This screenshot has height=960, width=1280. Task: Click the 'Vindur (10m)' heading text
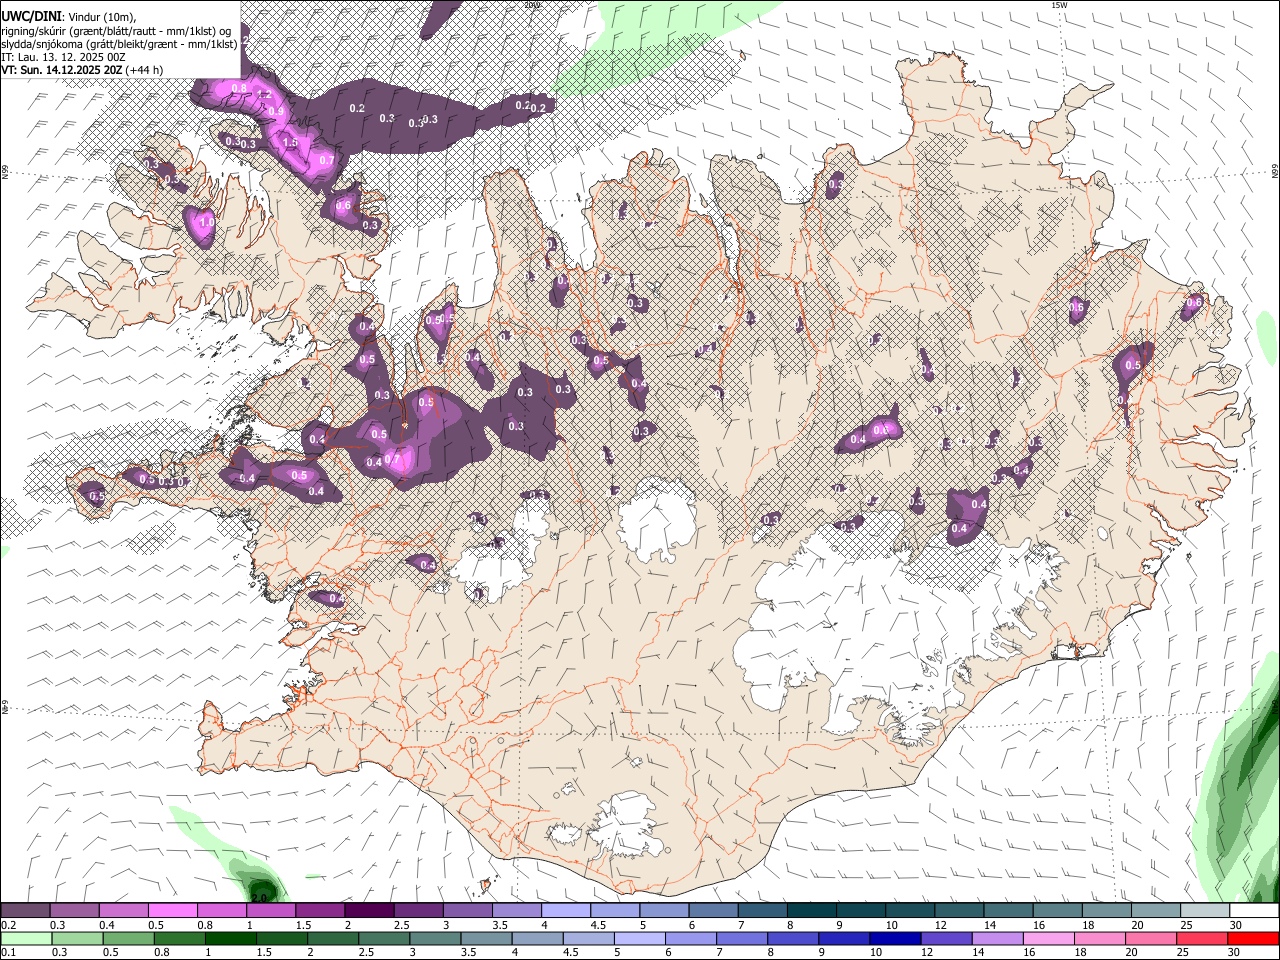(x=101, y=17)
